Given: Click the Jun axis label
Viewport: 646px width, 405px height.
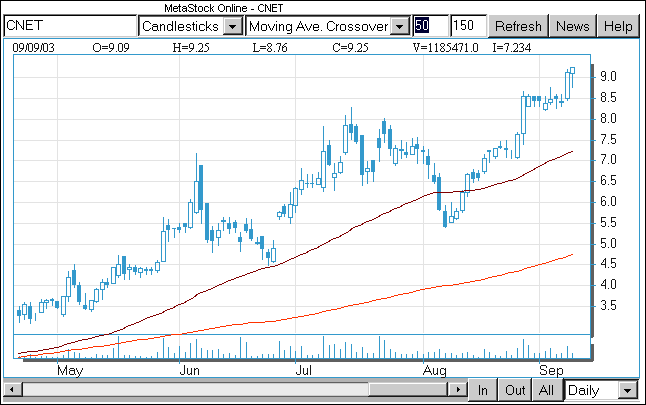Looking at the screenshot, I should point(190,370).
